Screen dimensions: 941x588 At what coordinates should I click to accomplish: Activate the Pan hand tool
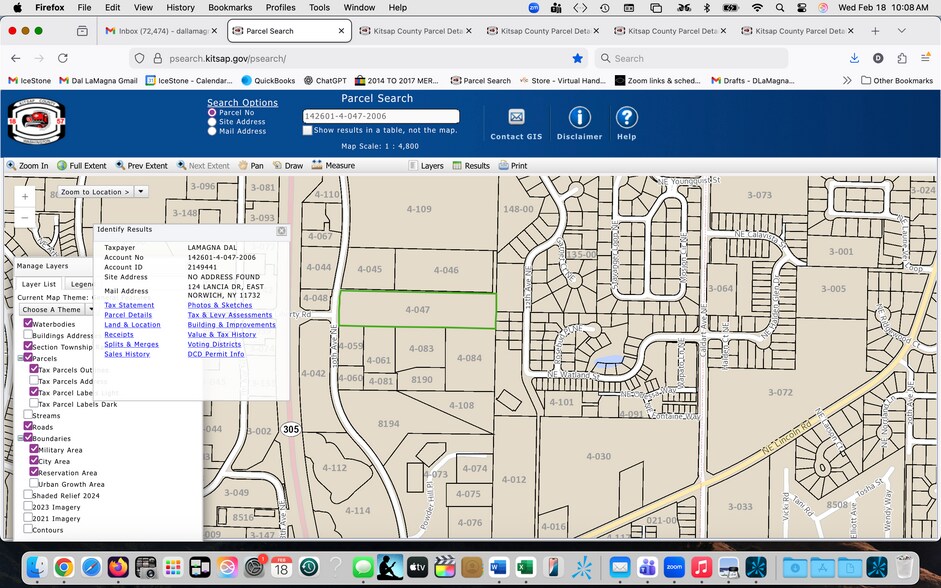click(x=250, y=166)
